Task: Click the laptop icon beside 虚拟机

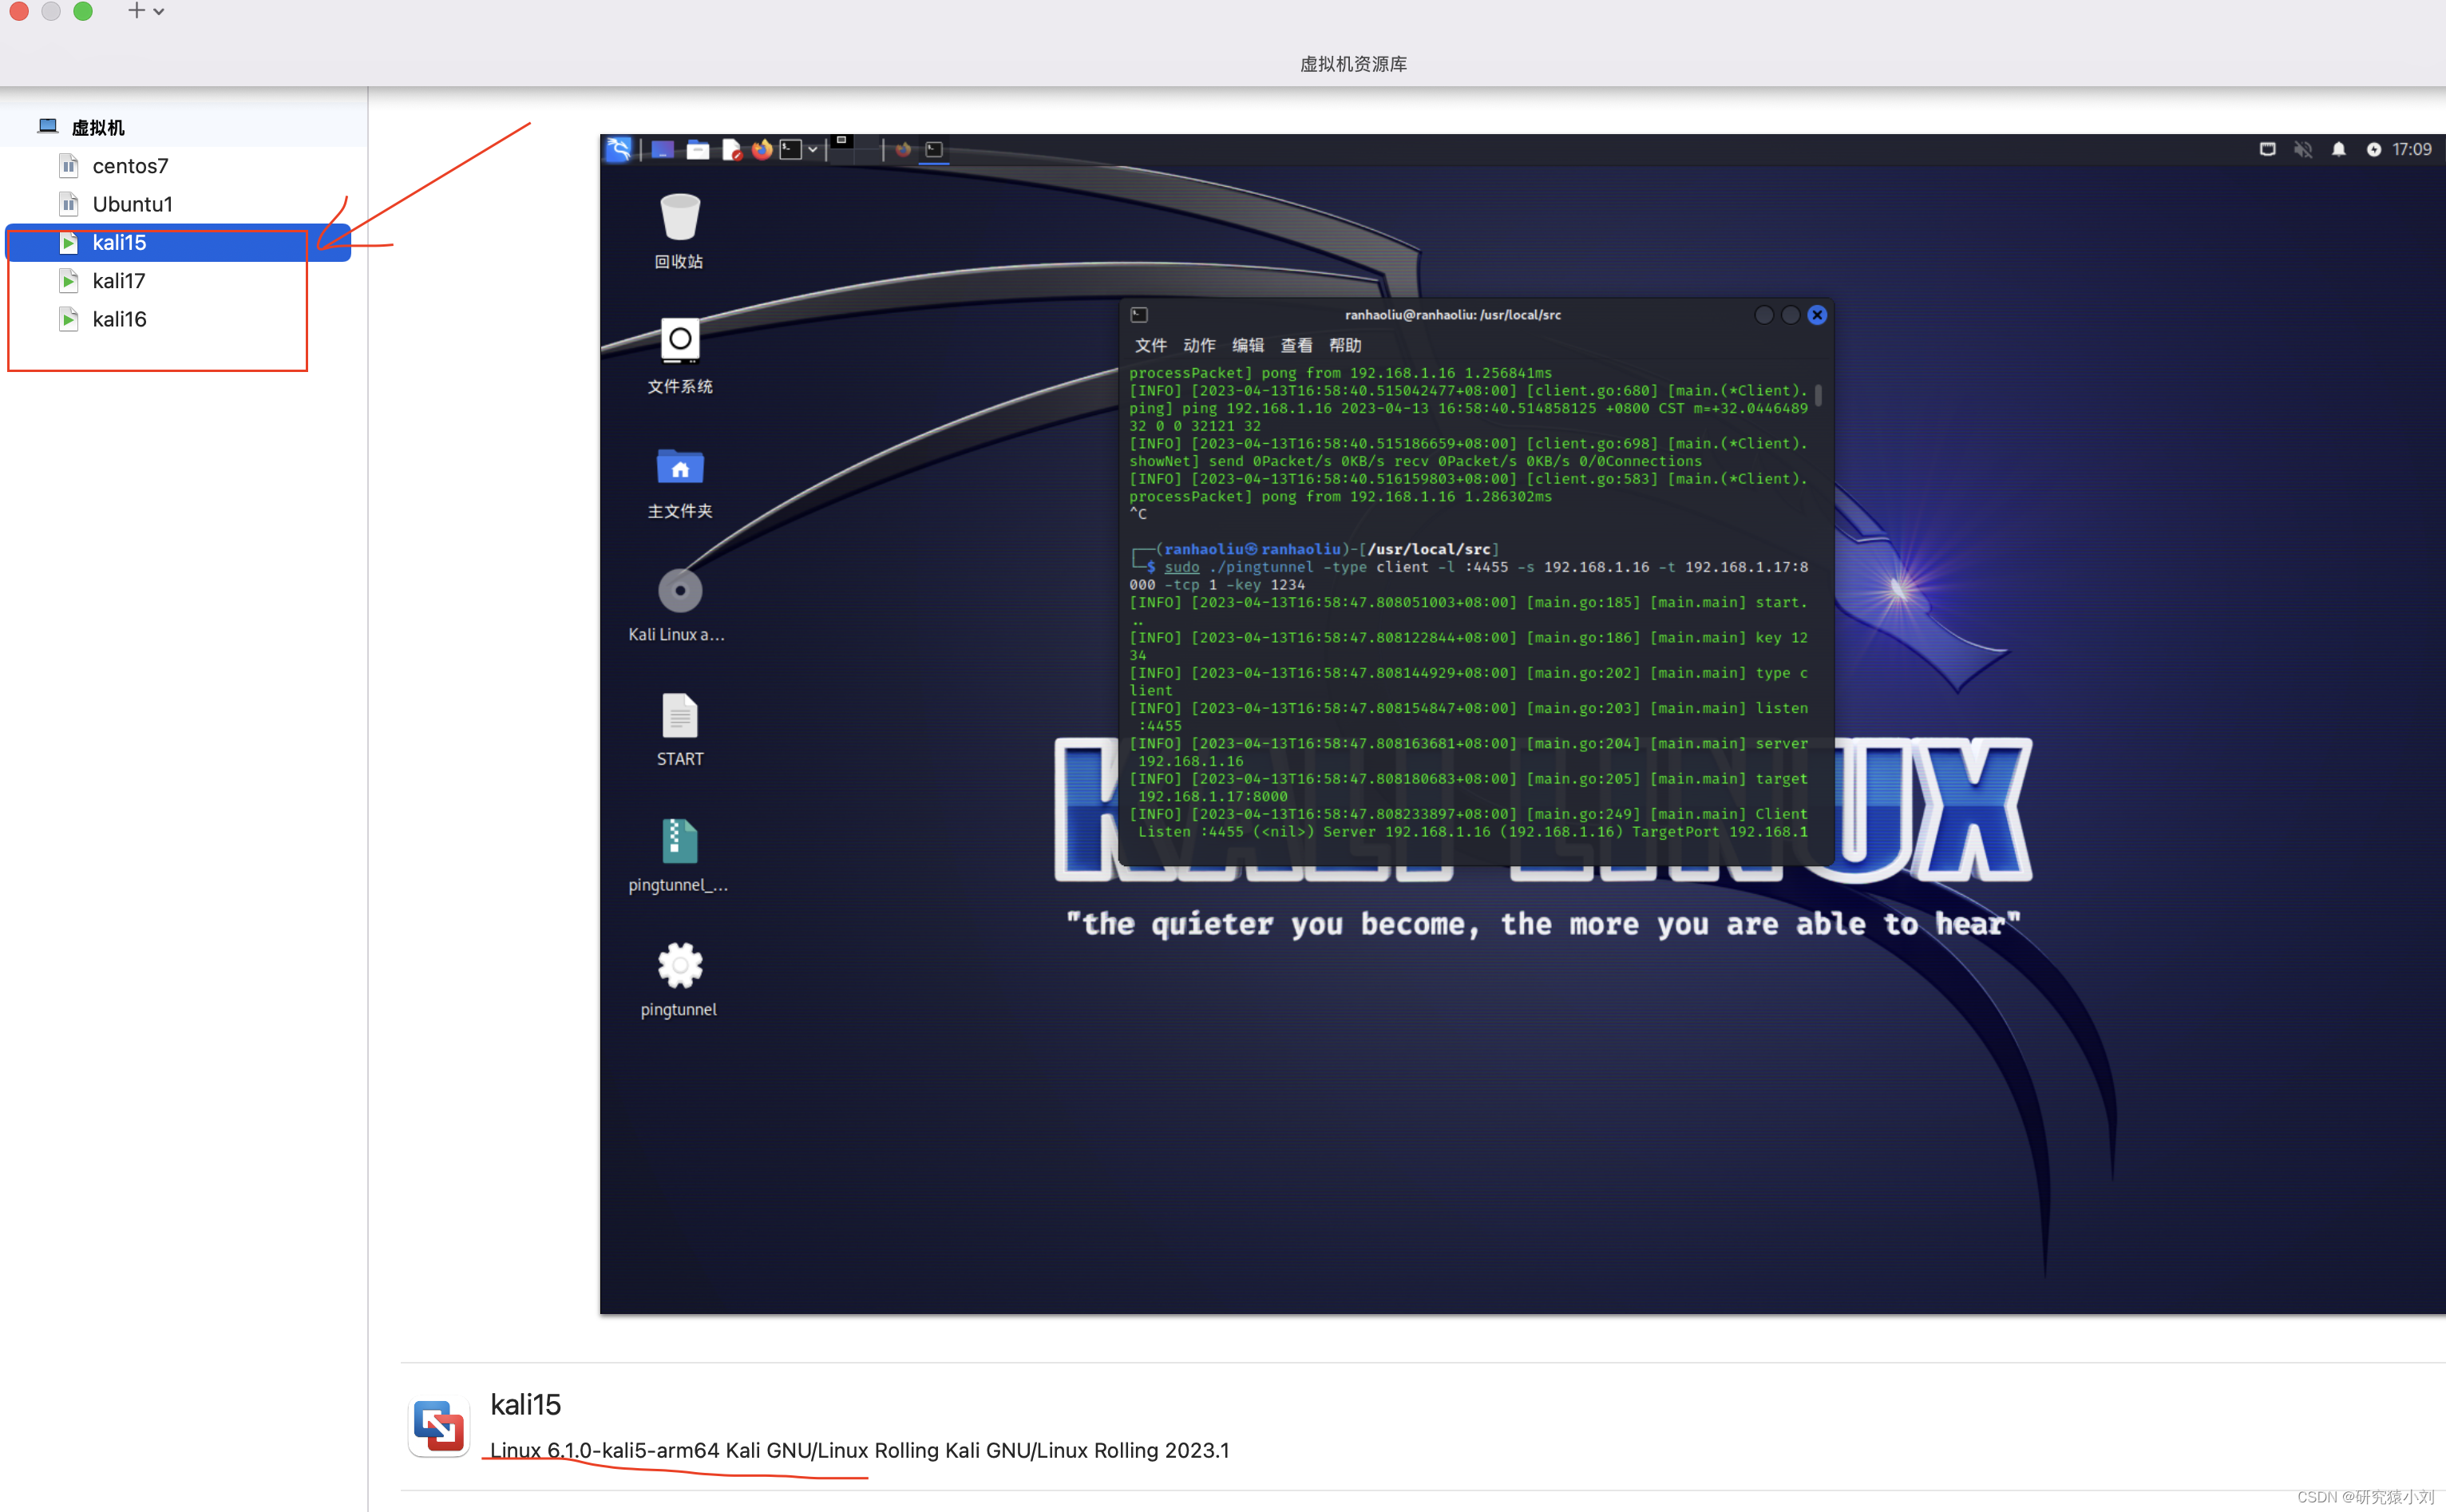Action: tap(47, 126)
